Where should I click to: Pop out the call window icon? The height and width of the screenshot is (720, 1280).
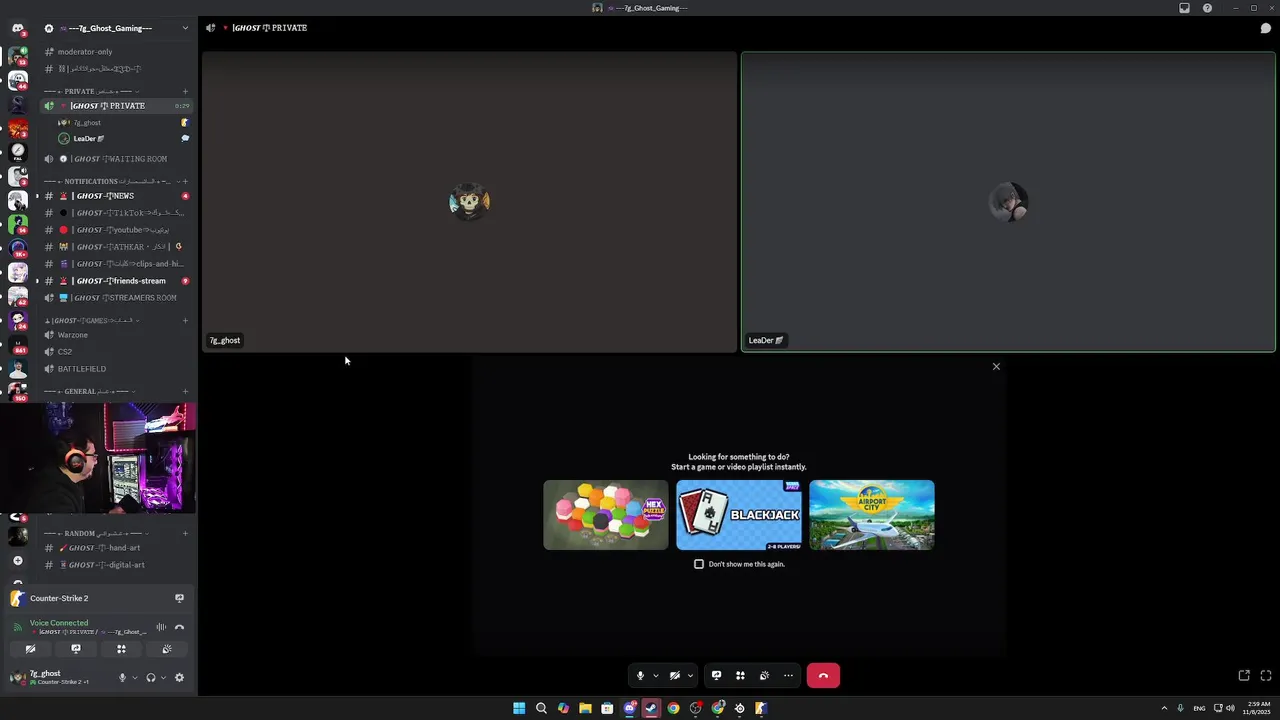(1244, 676)
